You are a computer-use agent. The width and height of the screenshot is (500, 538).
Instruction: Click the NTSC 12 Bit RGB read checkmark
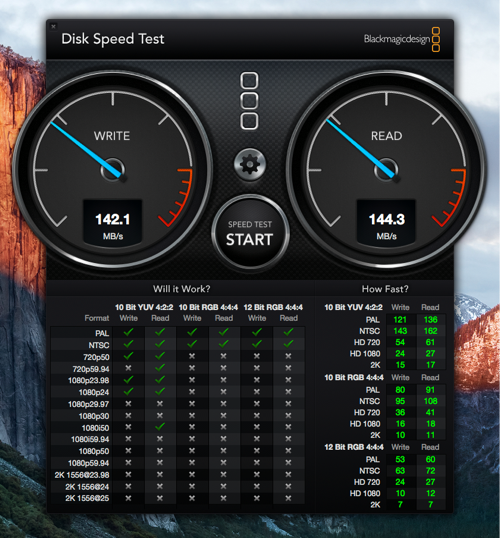[289, 343]
